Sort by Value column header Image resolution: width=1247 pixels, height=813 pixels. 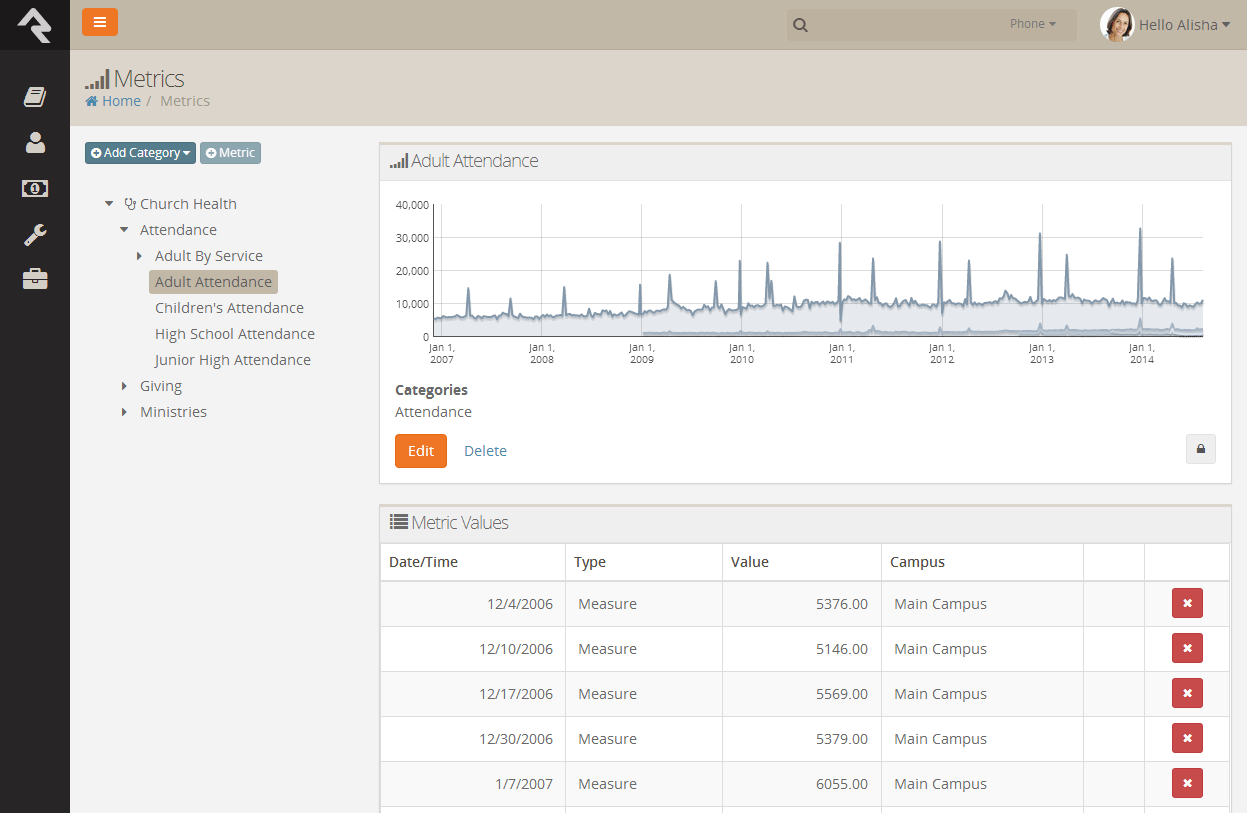coord(750,562)
